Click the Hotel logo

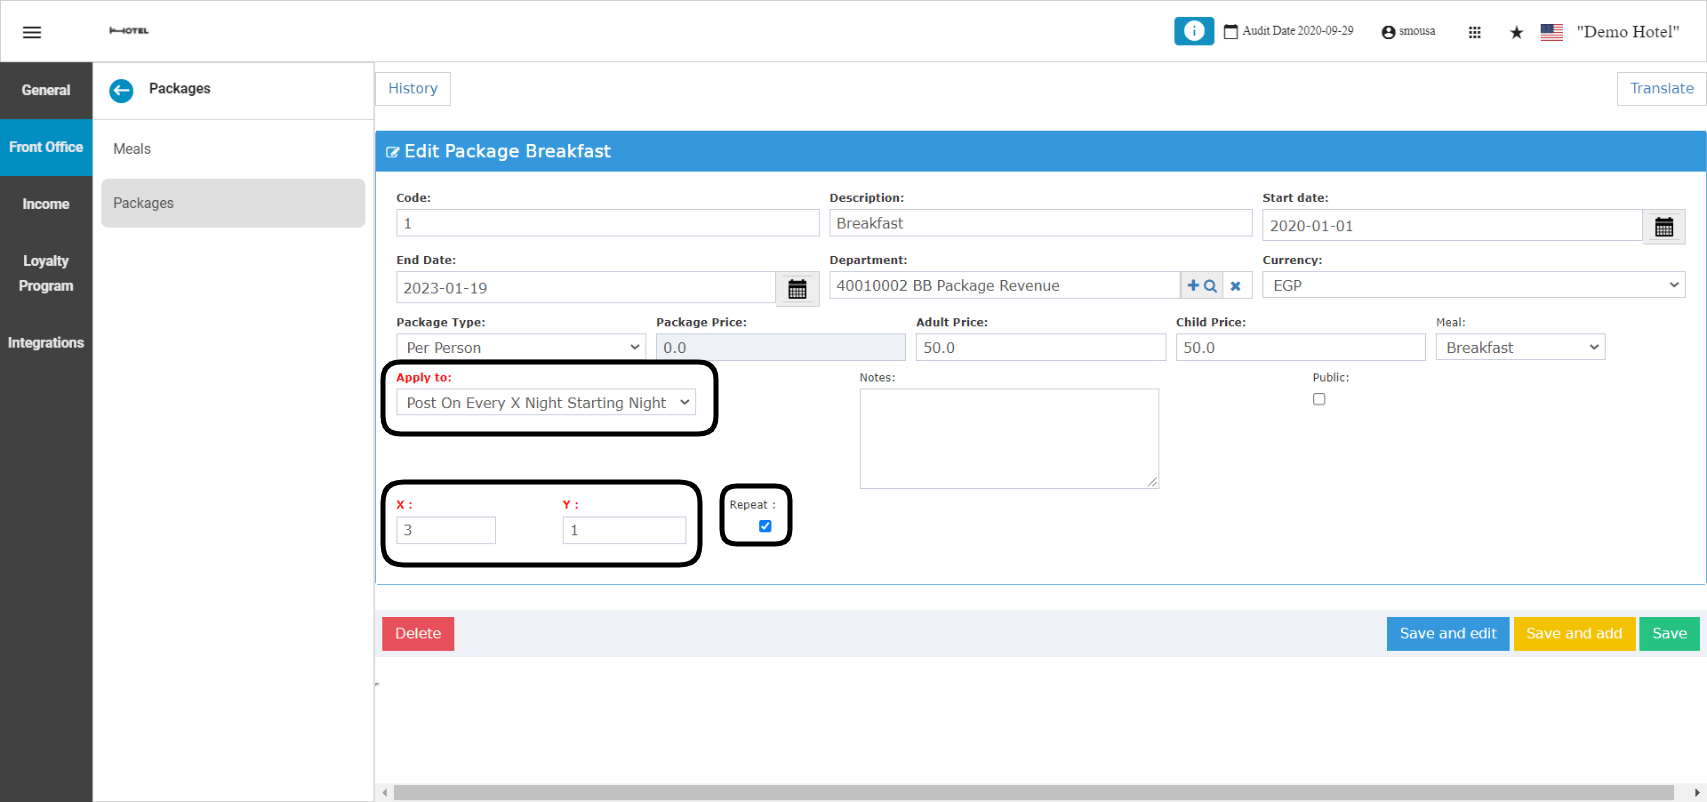point(129,31)
